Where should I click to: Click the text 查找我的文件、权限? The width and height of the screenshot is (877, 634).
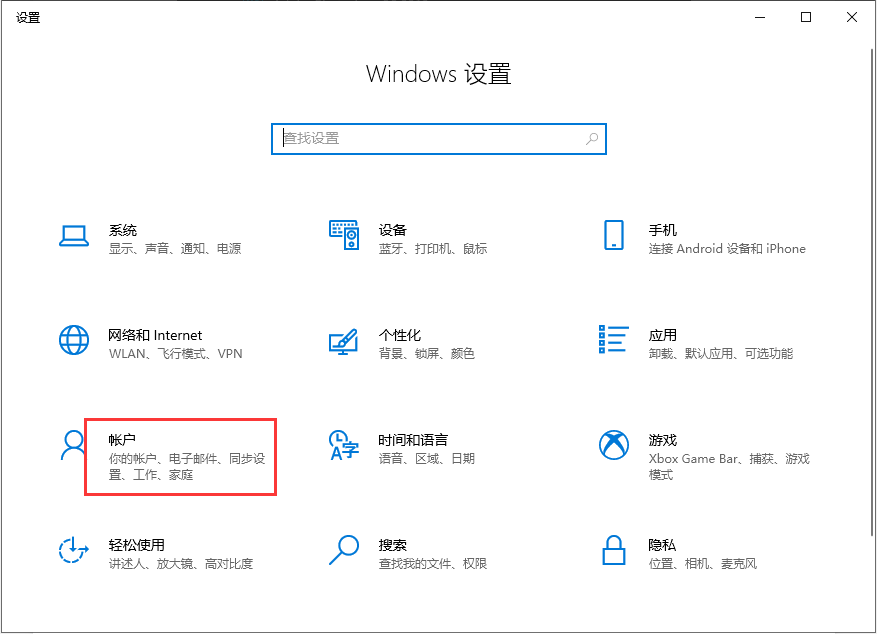coord(433,564)
